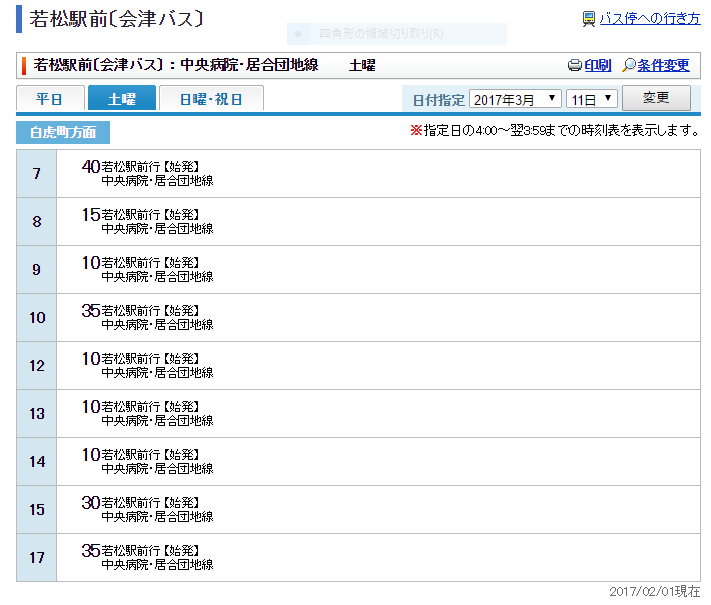The width and height of the screenshot is (711, 605).
Task: Click the 7 o'clock hour cell
Action: click(x=37, y=174)
